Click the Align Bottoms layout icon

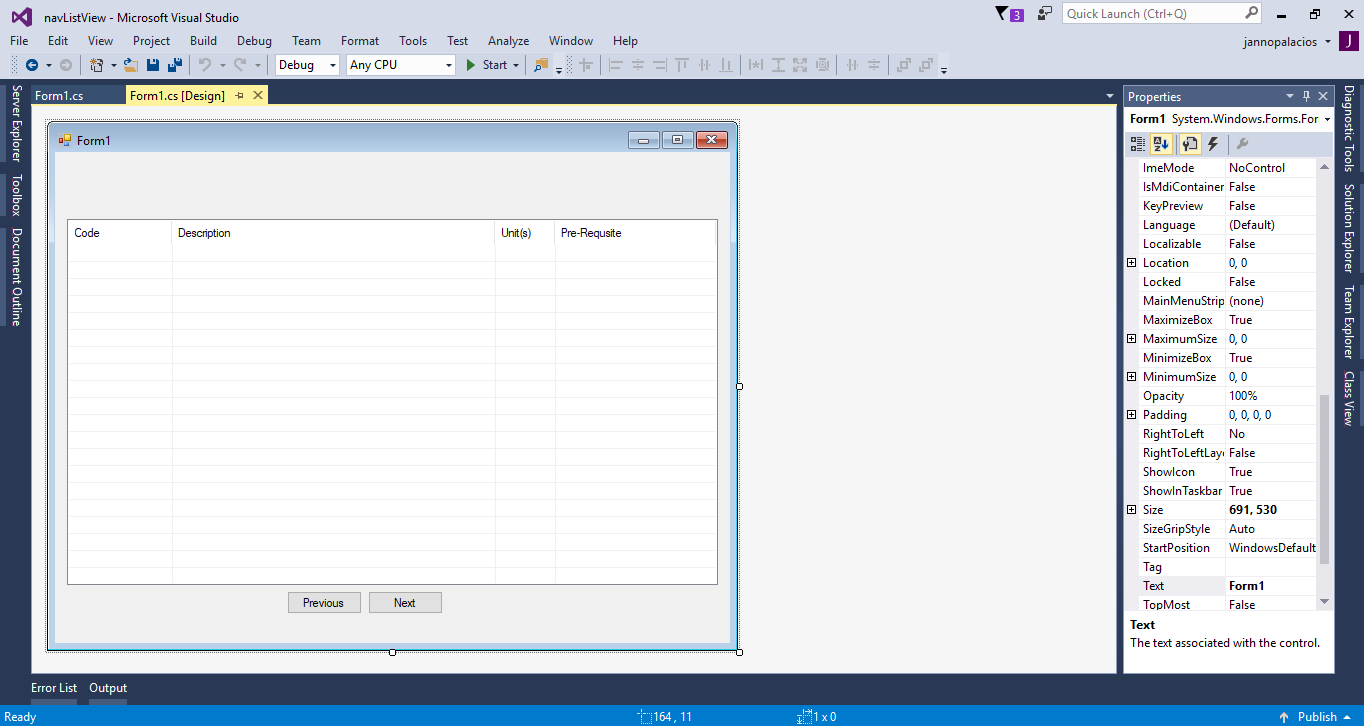(726, 65)
